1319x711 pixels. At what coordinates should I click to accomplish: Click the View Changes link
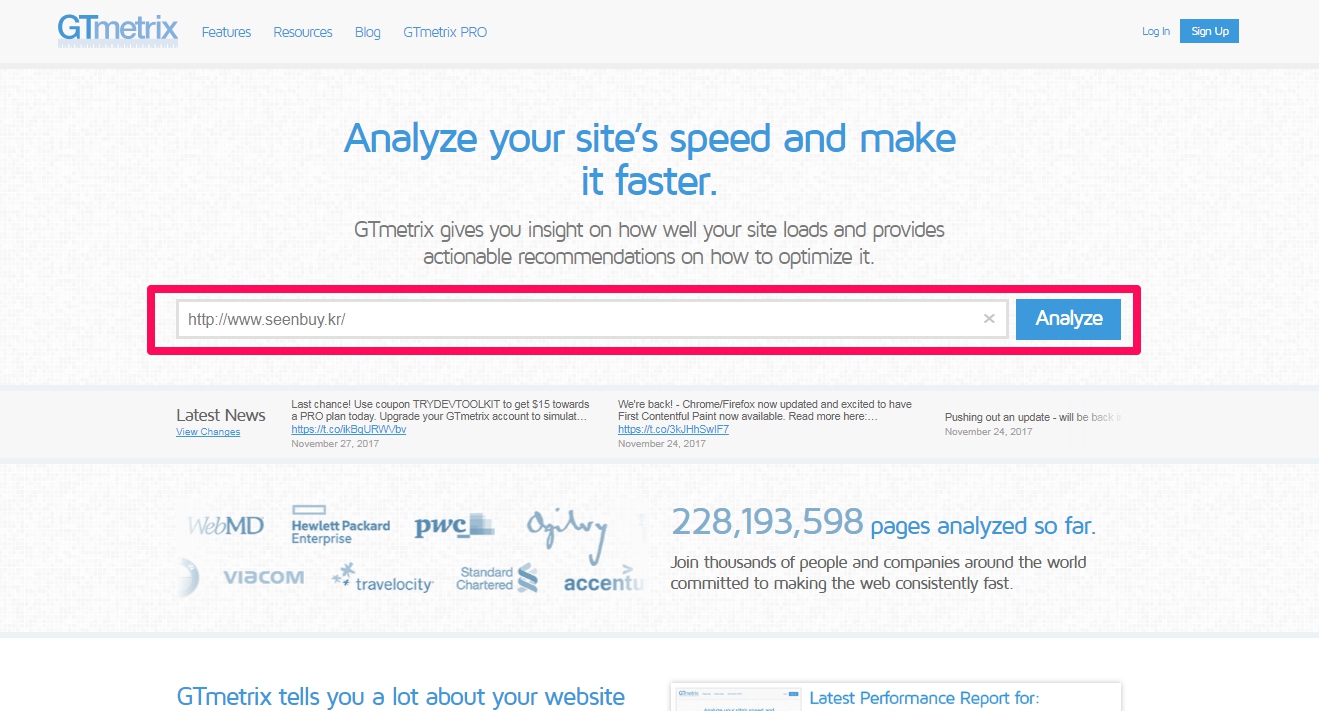point(208,432)
